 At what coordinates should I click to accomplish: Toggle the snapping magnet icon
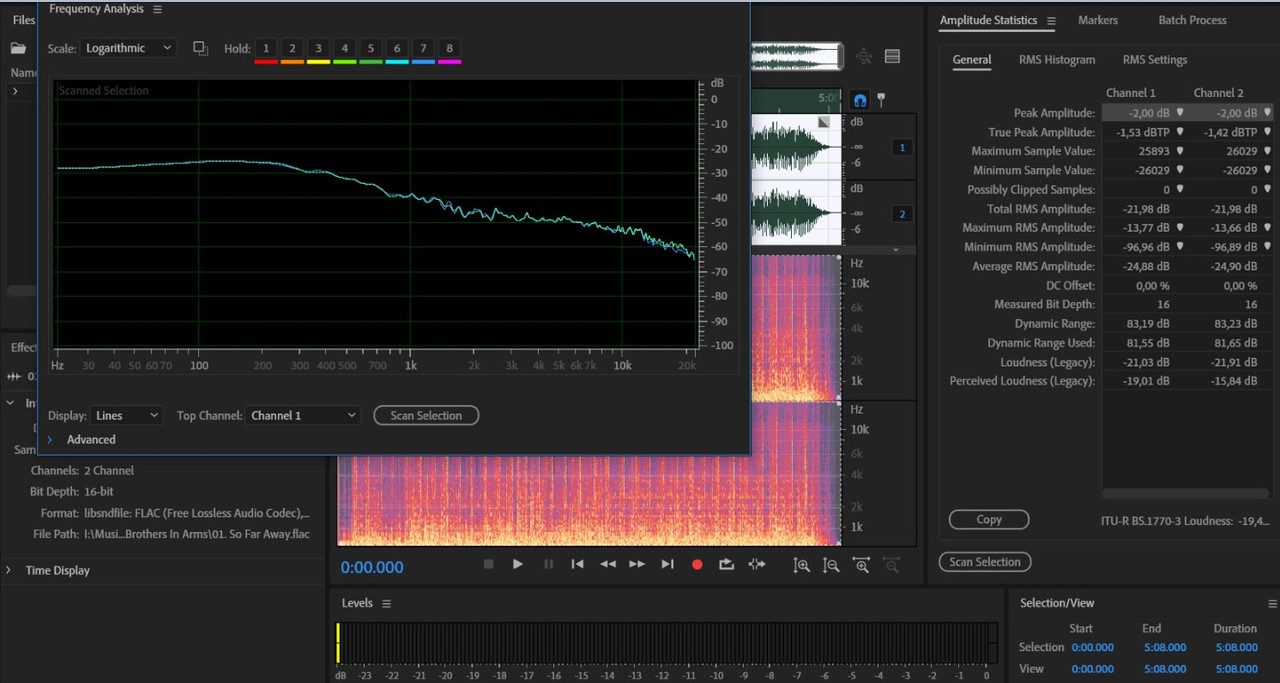tap(860, 100)
